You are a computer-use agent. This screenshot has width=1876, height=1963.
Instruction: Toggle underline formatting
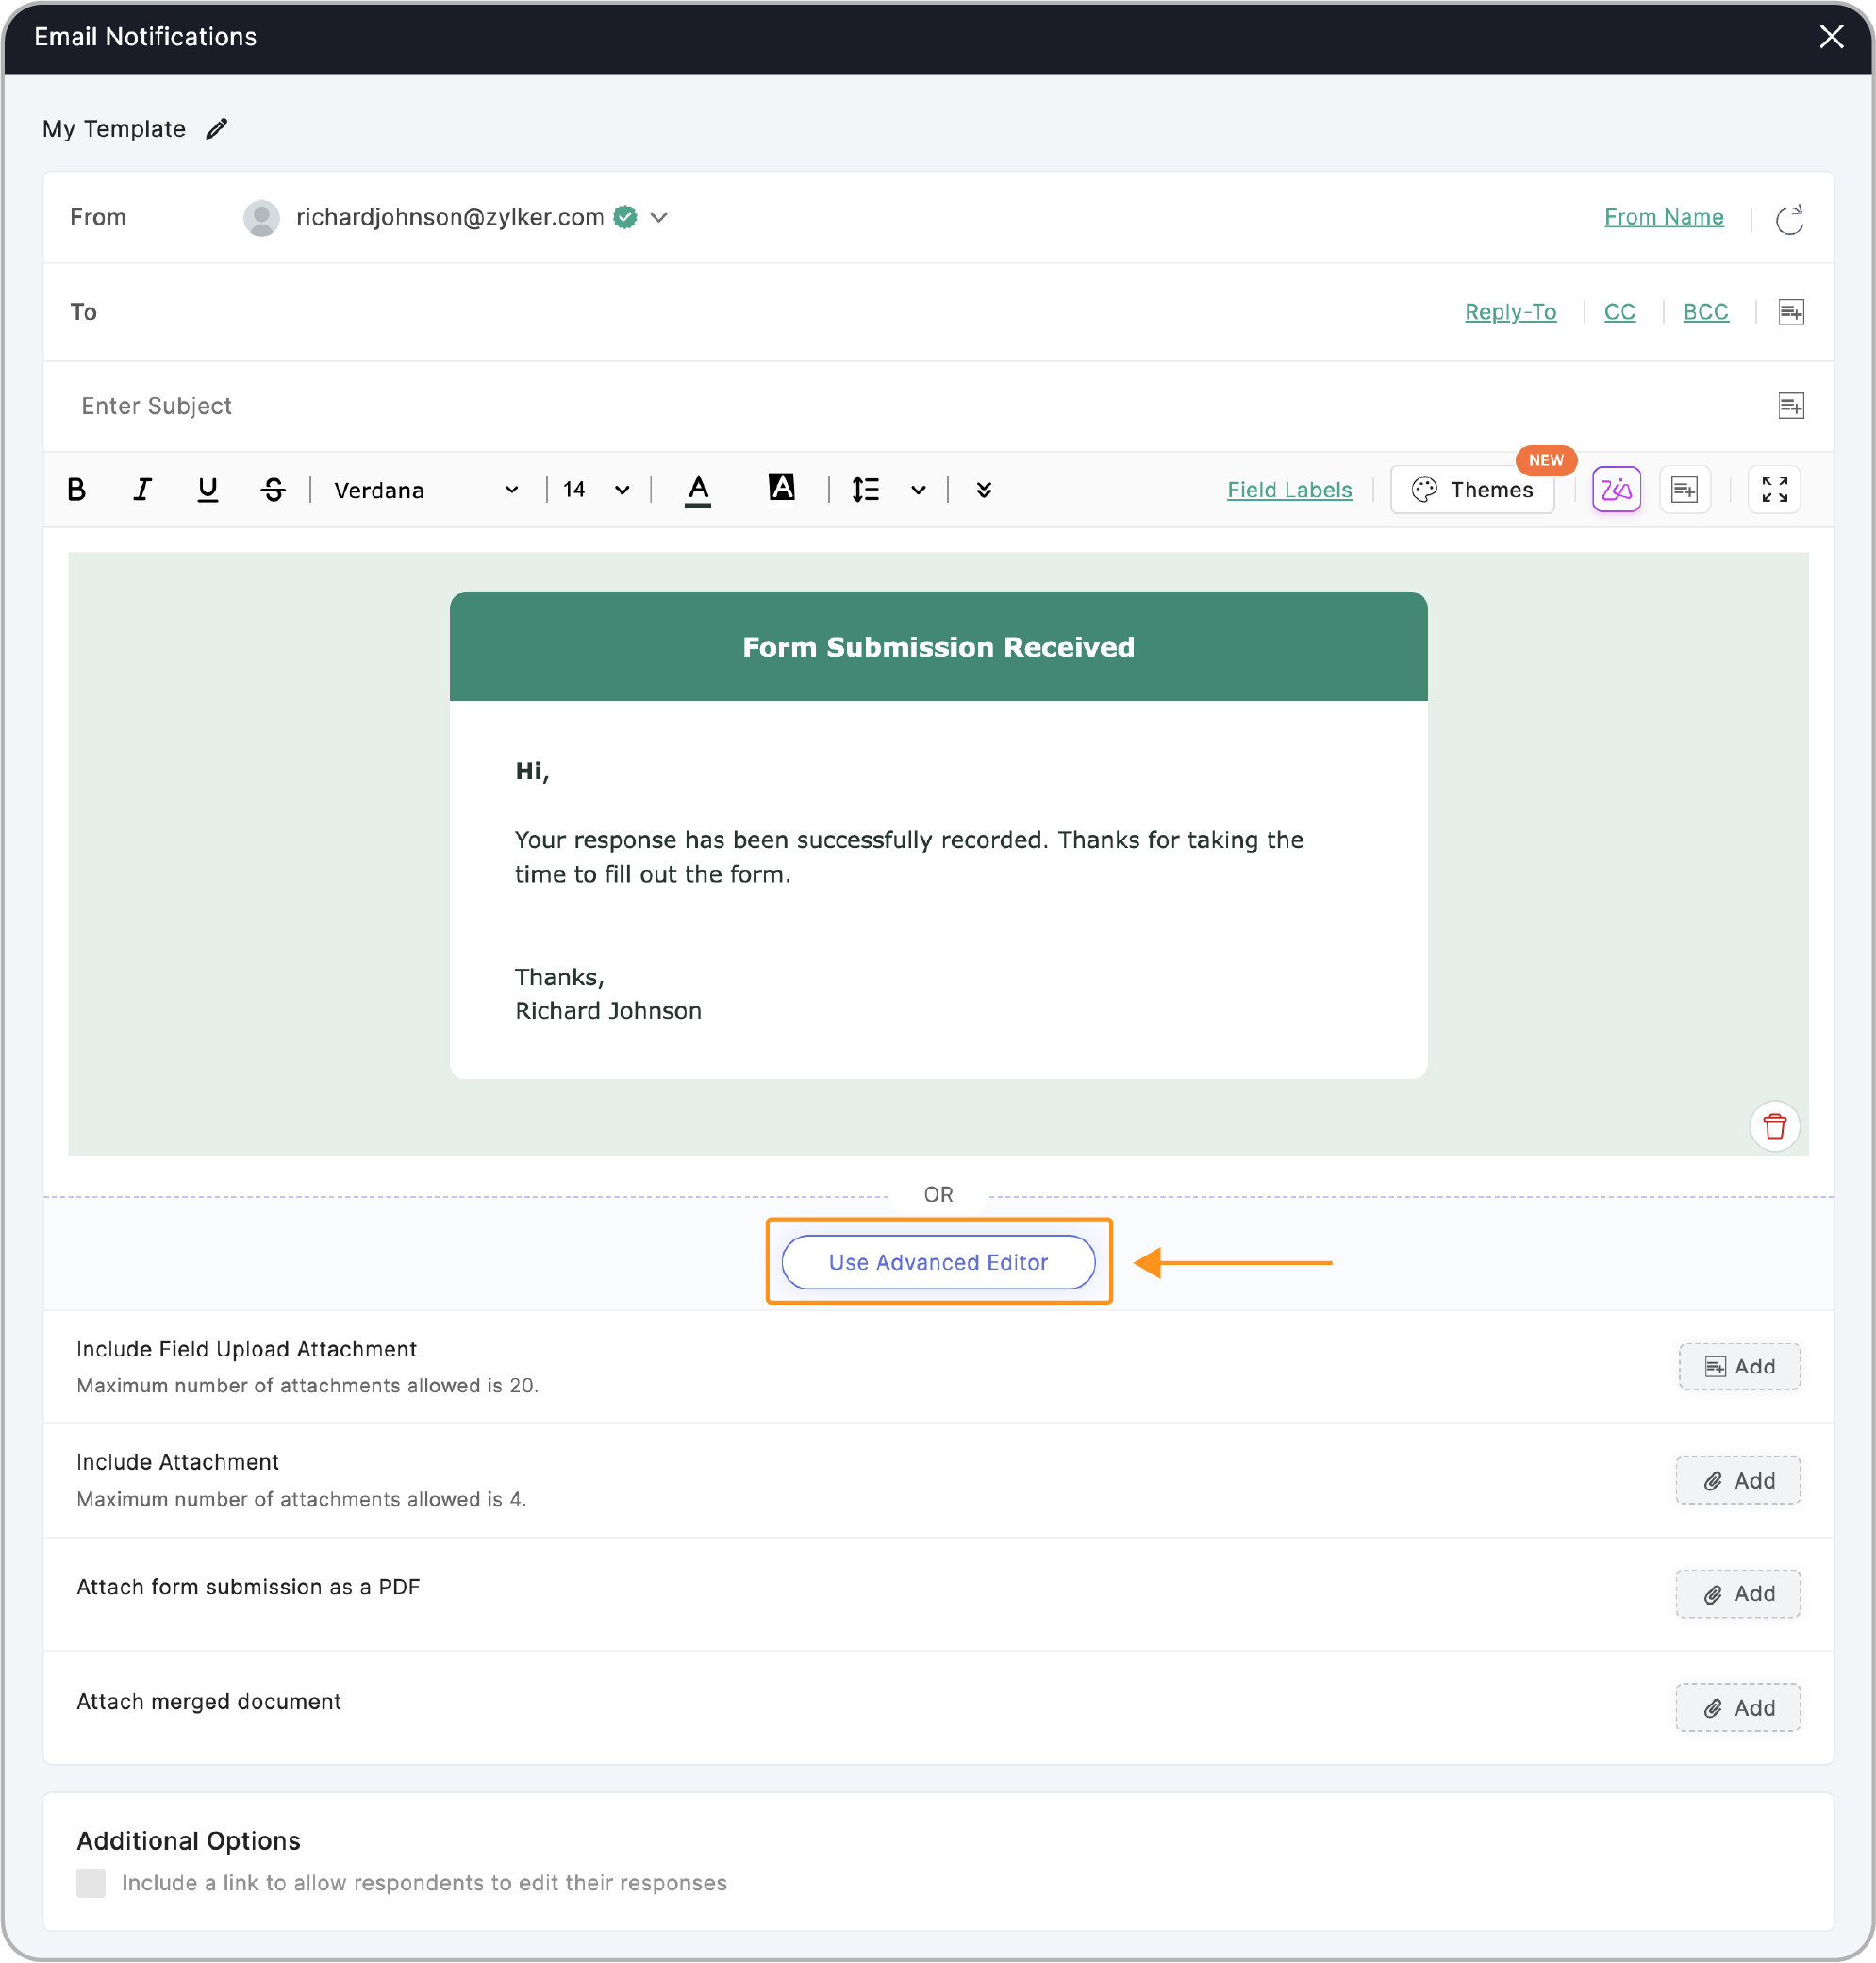point(207,490)
